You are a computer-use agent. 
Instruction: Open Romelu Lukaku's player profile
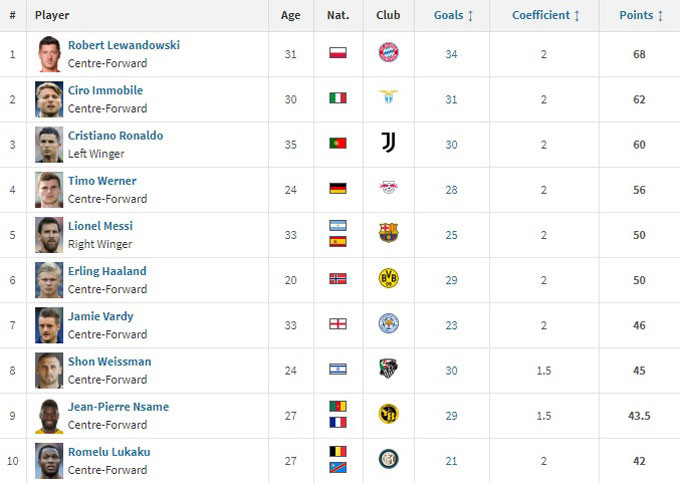pyautogui.click(x=109, y=452)
